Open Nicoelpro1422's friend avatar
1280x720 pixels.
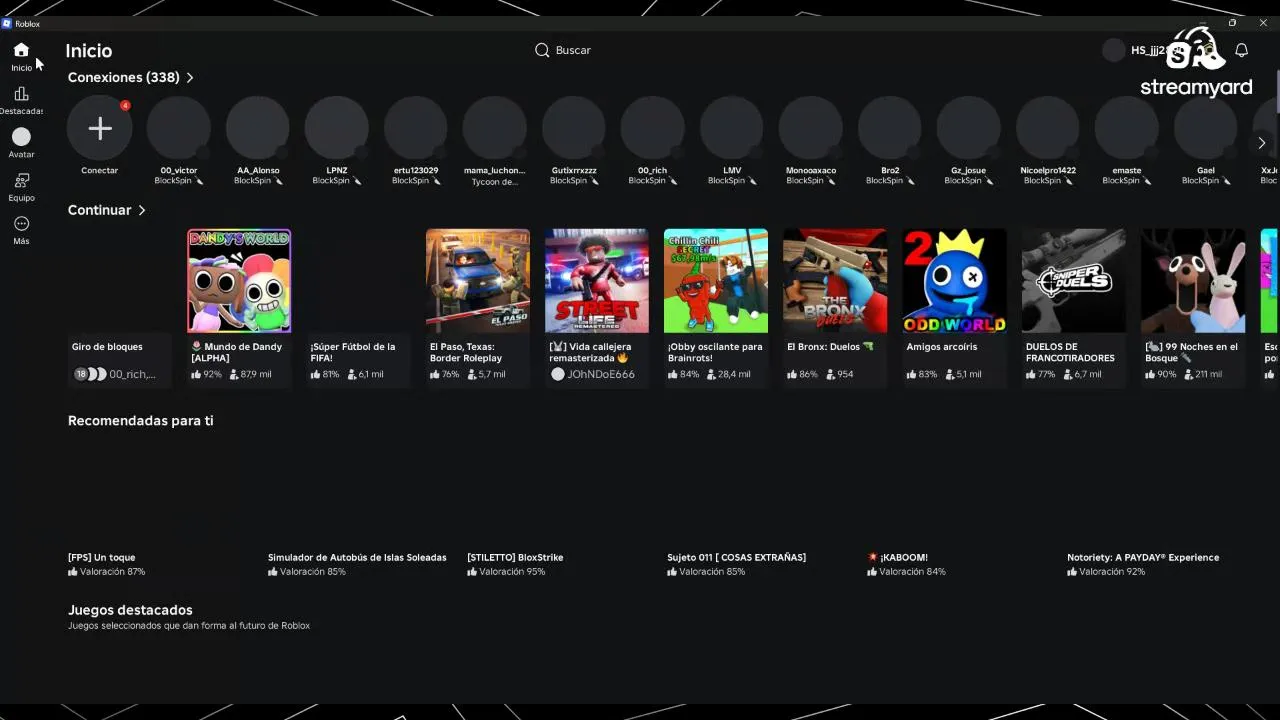point(1048,128)
